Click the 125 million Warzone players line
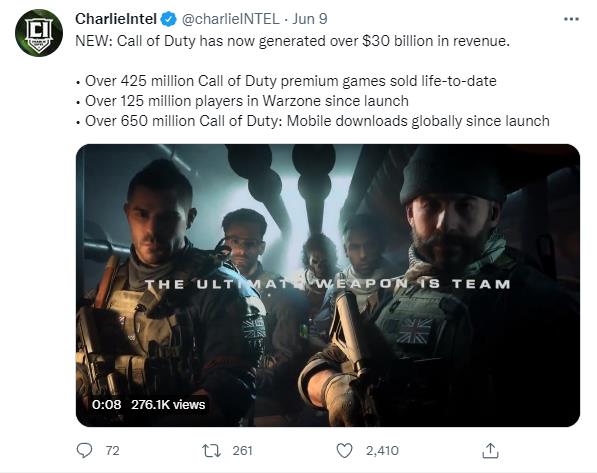The height and width of the screenshot is (473, 597). pos(242,101)
